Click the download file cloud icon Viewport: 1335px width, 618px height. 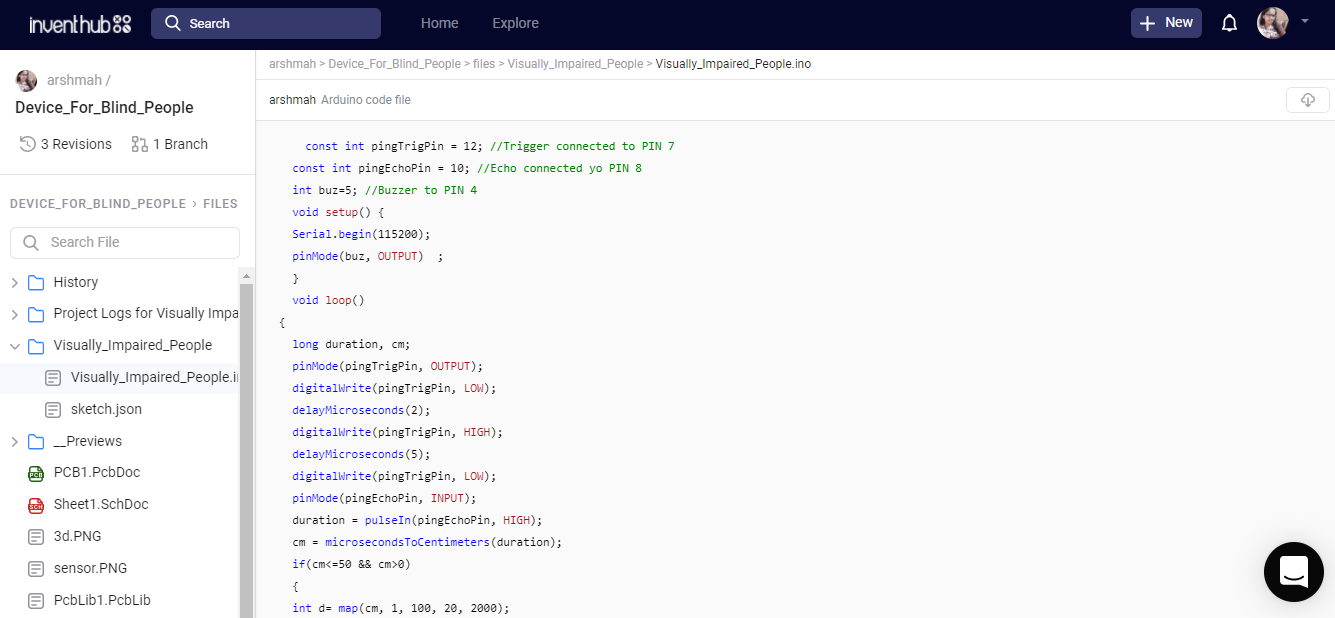(1307, 100)
